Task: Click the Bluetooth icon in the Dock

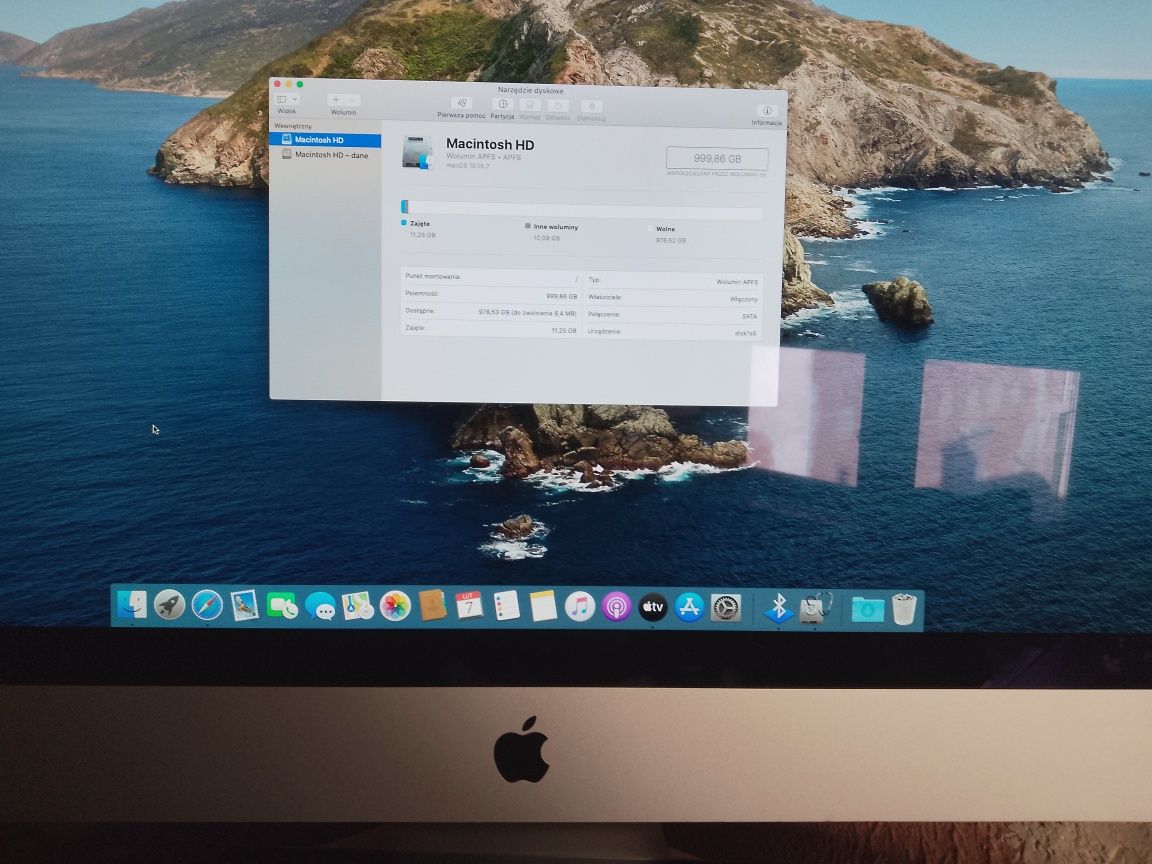Action: pyautogui.click(x=778, y=608)
